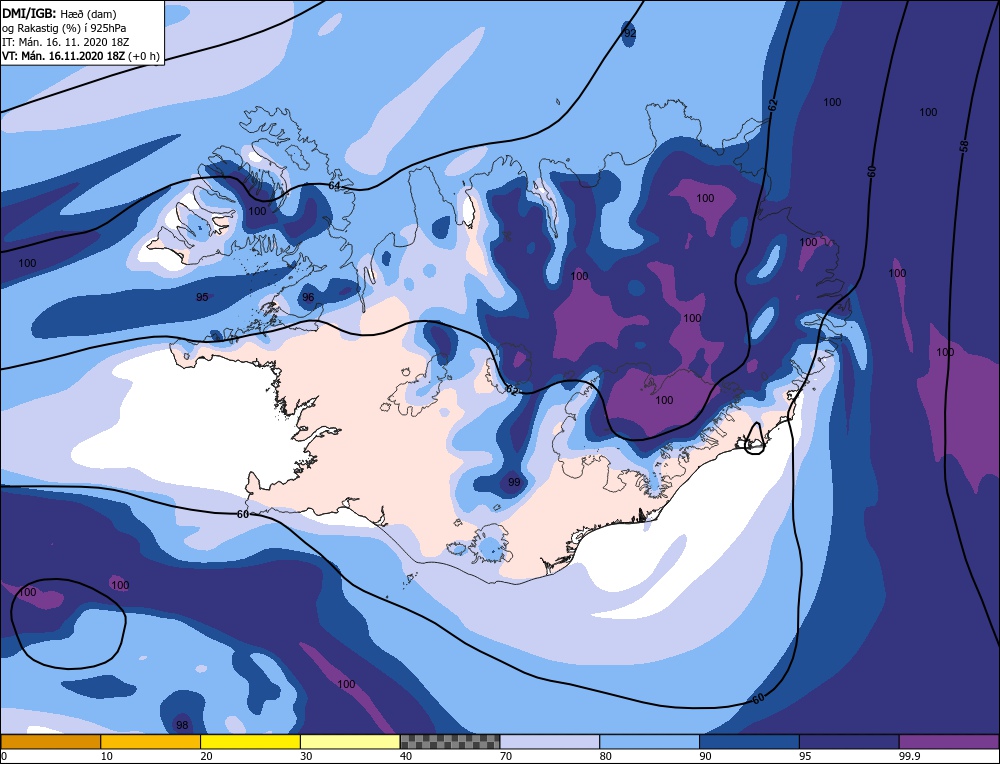Select the text 'og Rakastig (%) í 925hPa'

tap(64, 28)
